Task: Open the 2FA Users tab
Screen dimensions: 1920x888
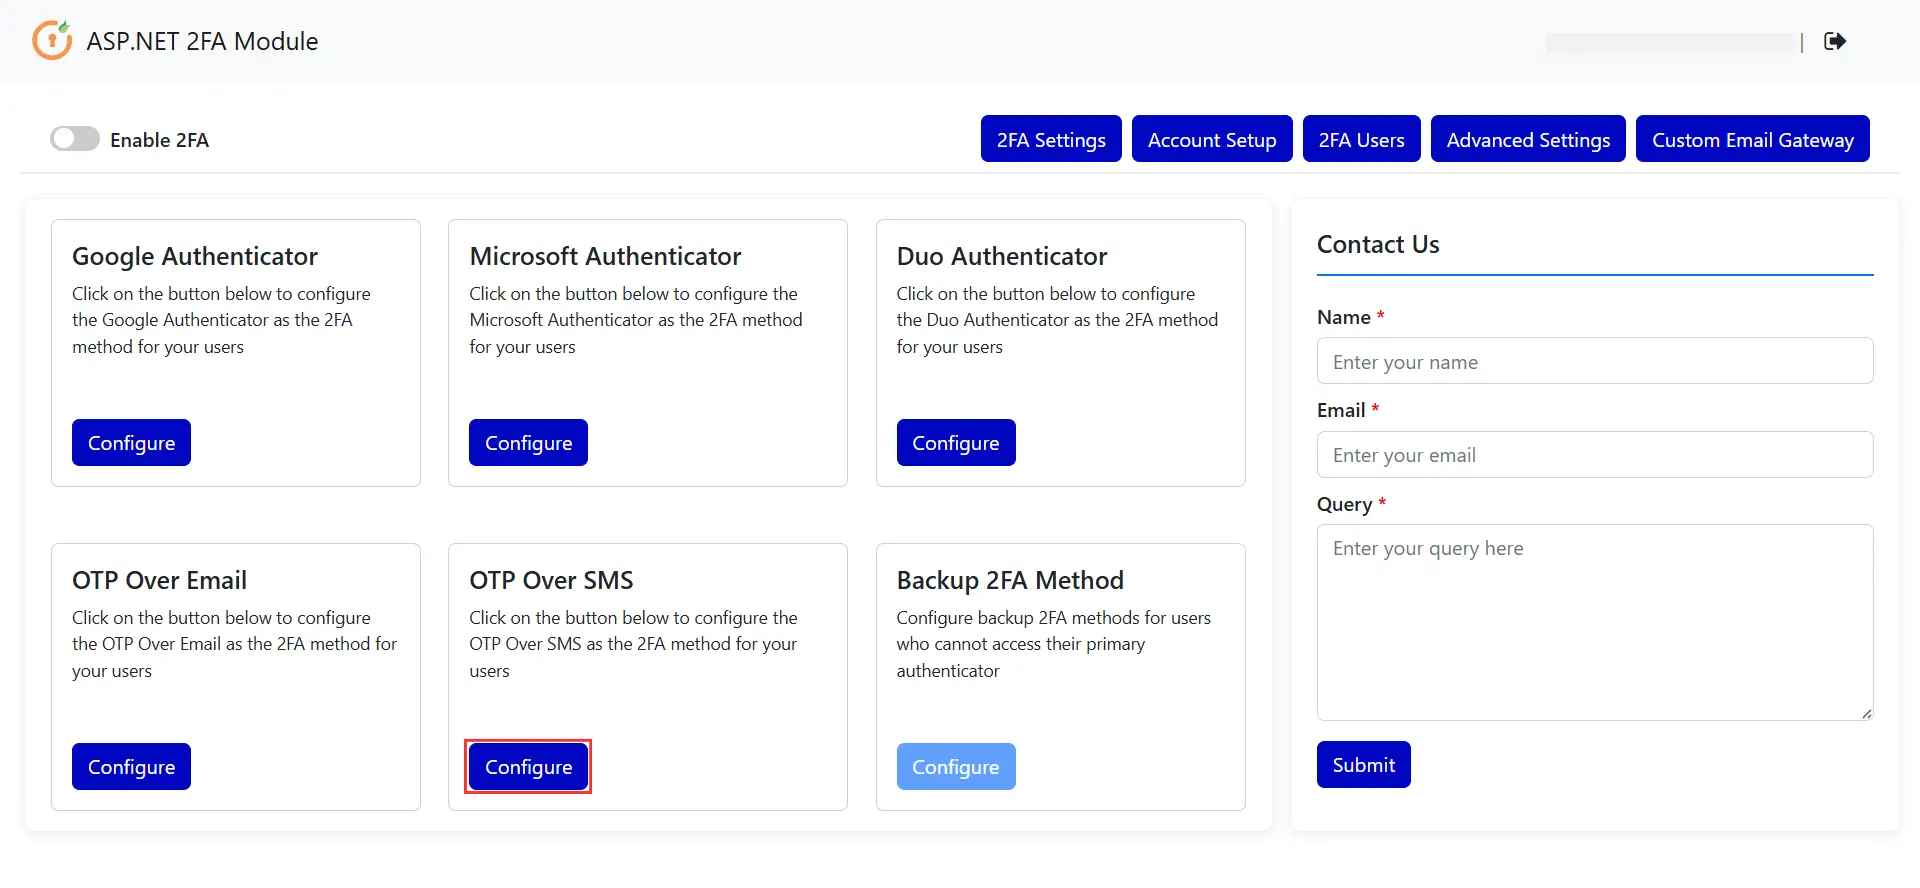Action: [1361, 139]
